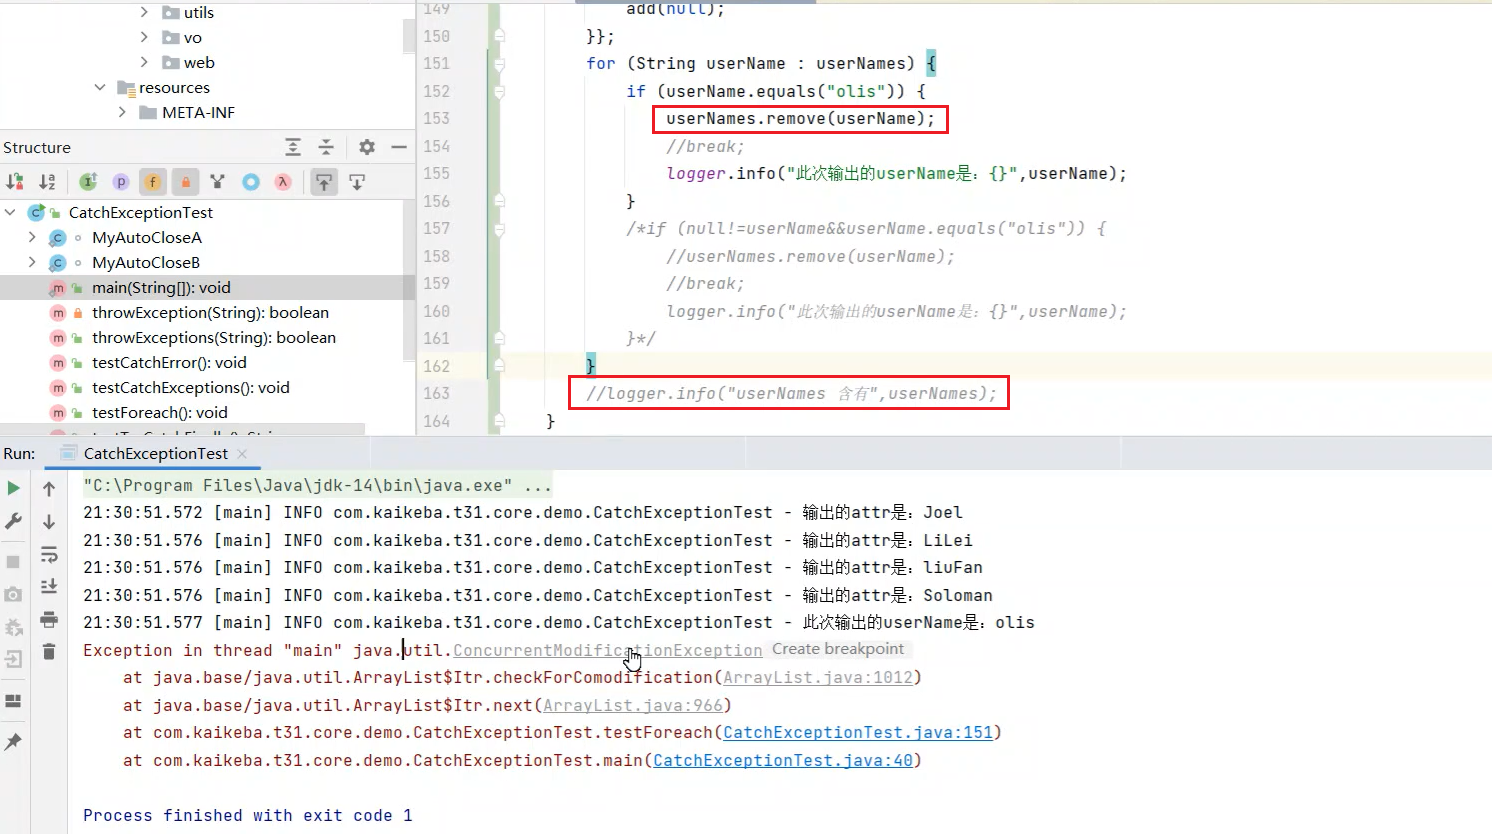
Task: Expand MyAutoCloseA node
Action: coord(32,237)
